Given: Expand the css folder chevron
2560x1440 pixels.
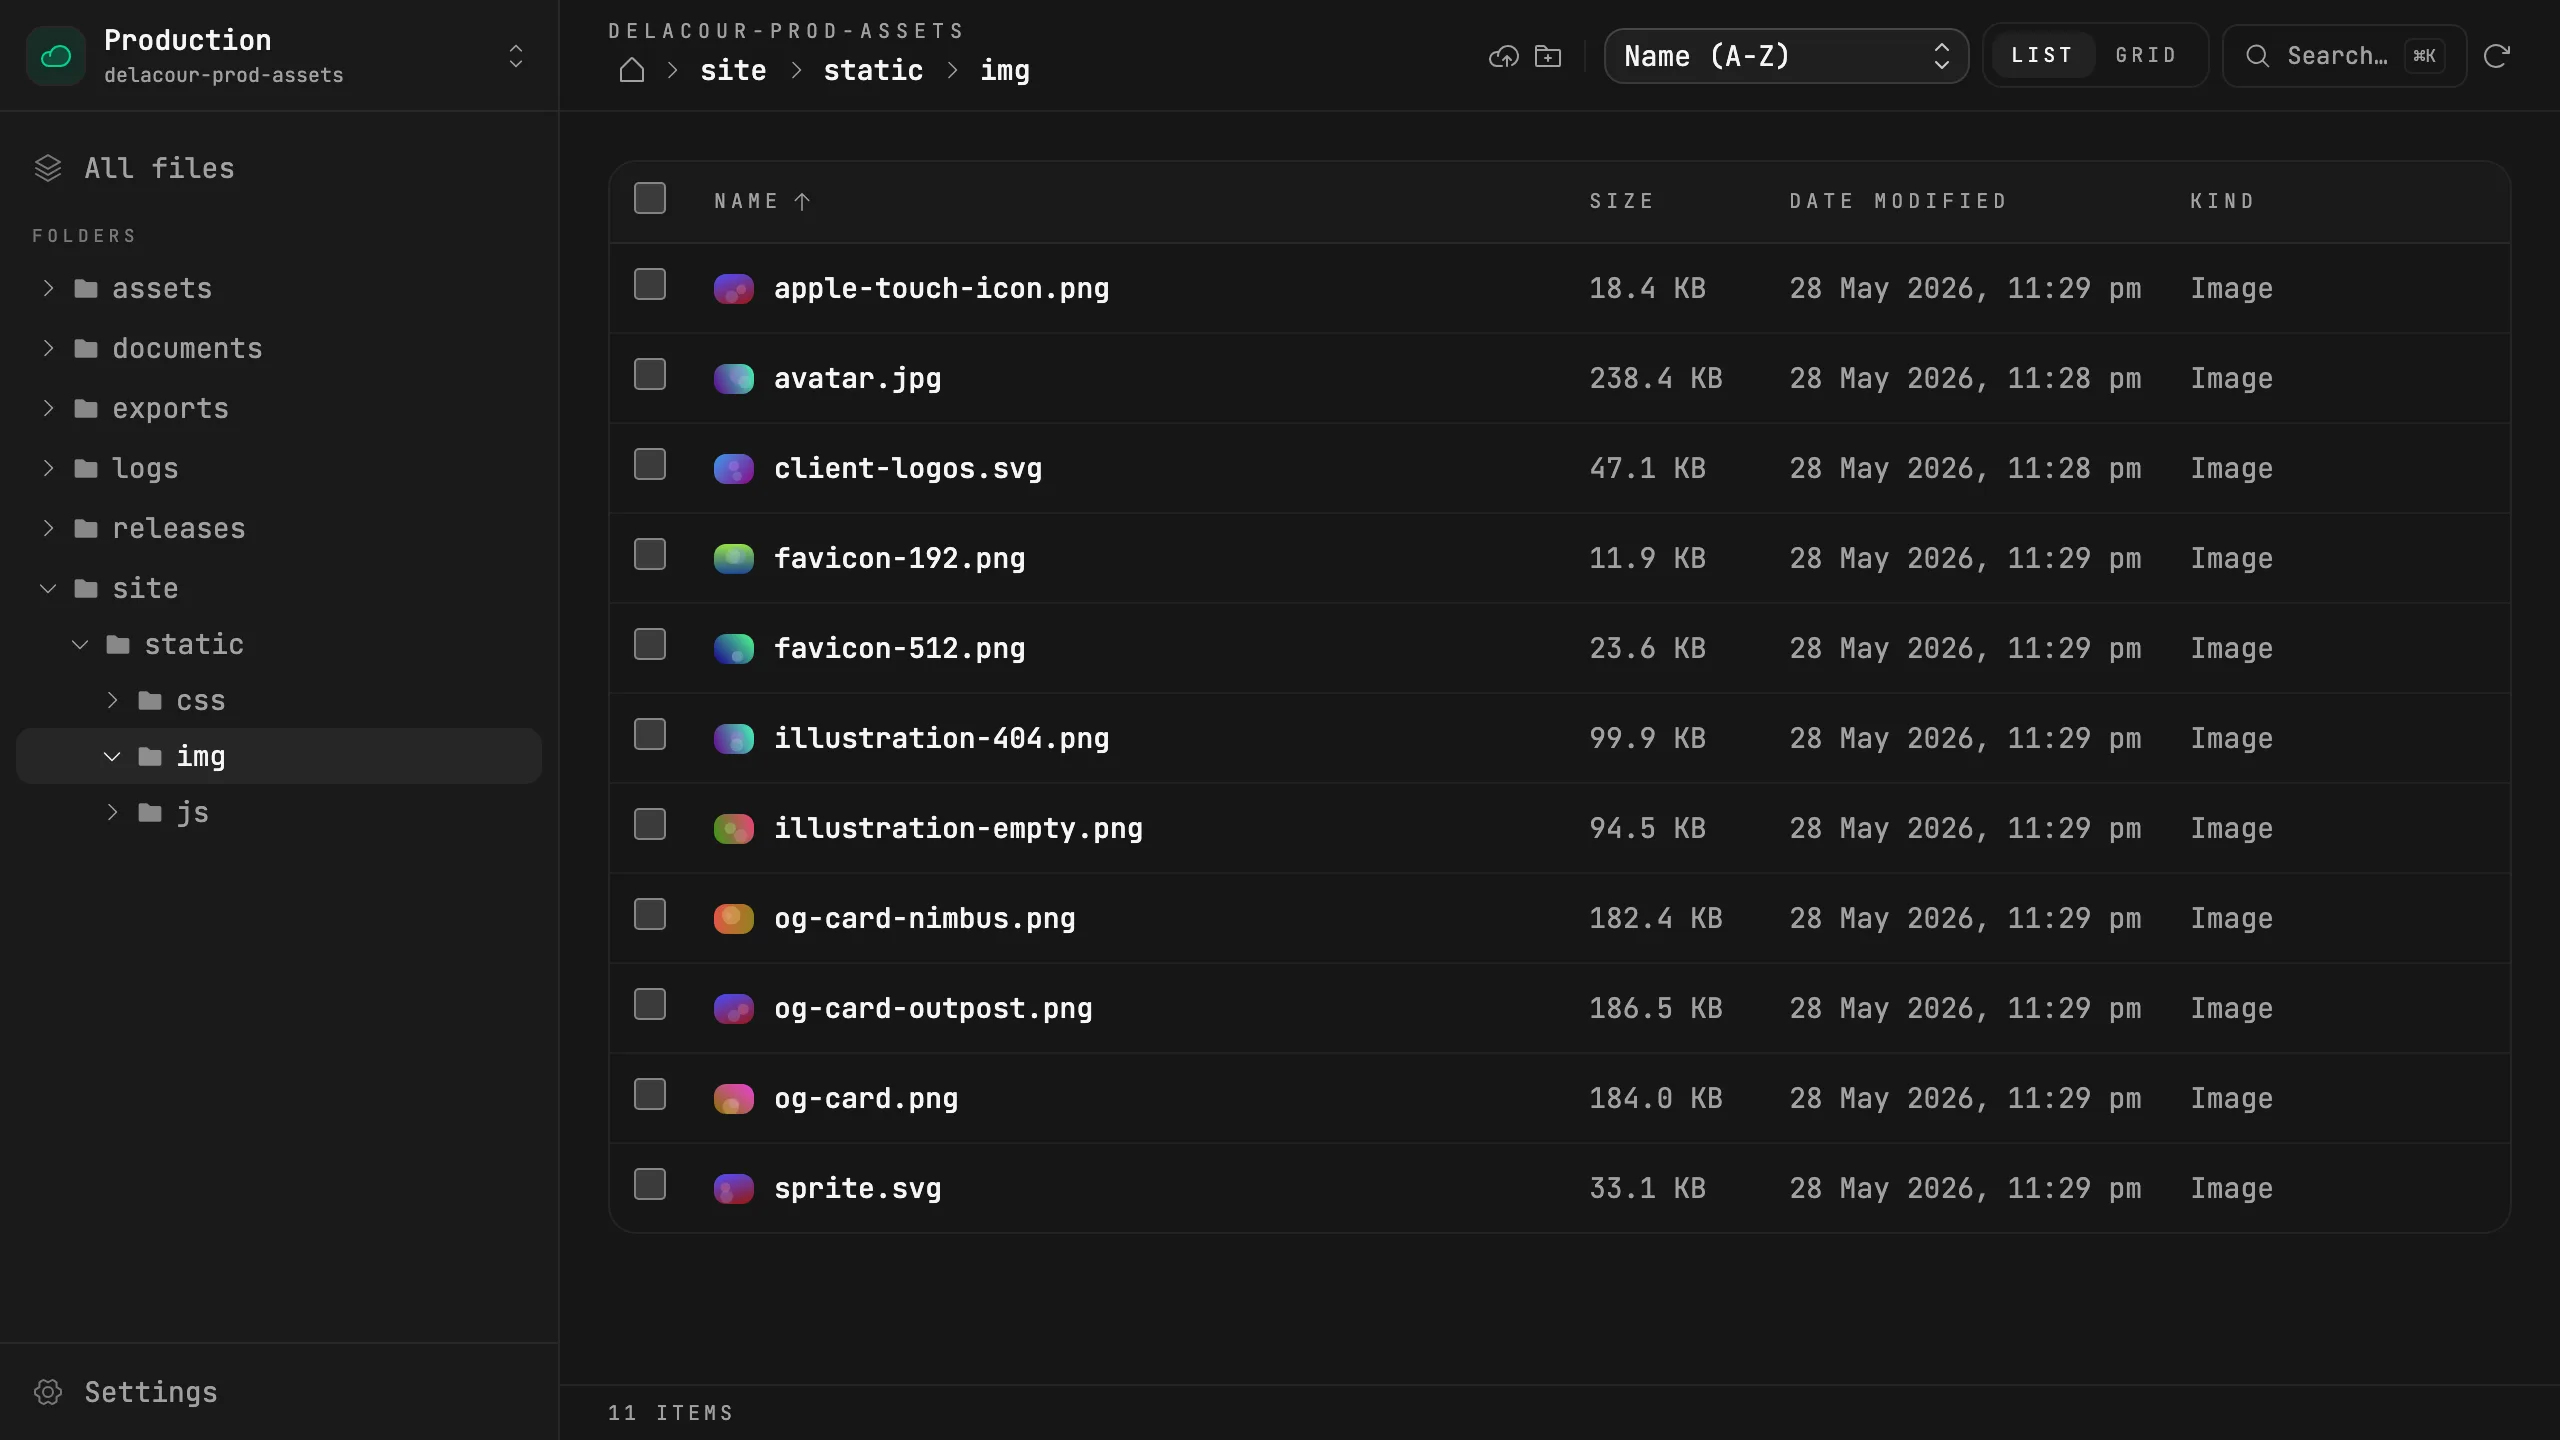Looking at the screenshot, I should [x=112, y=700].
